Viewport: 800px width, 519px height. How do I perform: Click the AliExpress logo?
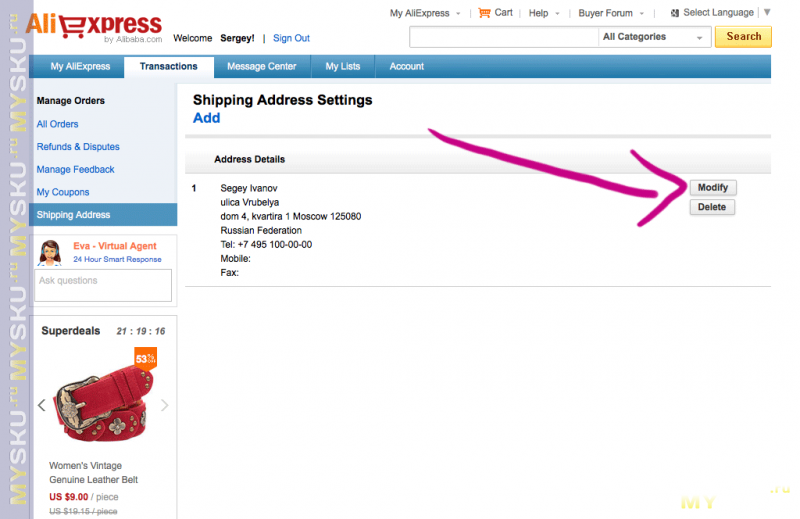93,27
